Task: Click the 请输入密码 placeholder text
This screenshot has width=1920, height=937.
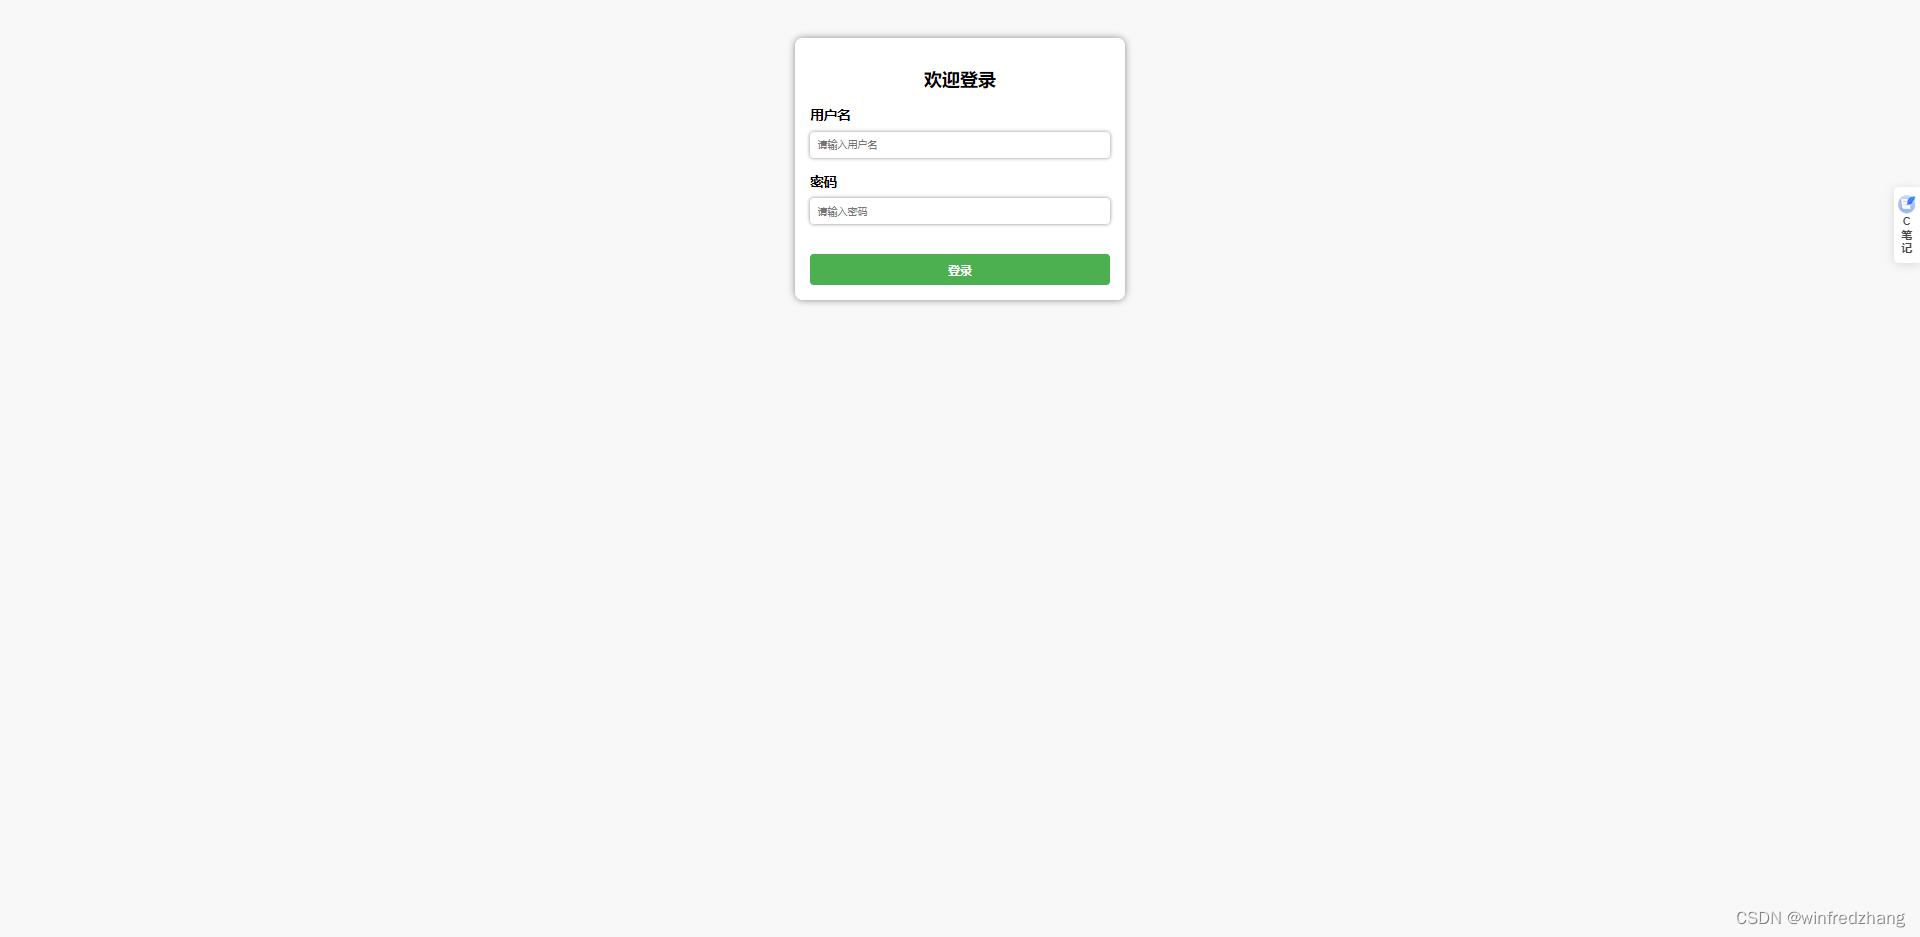Action: pyautogui.click(x=842, y=212)
